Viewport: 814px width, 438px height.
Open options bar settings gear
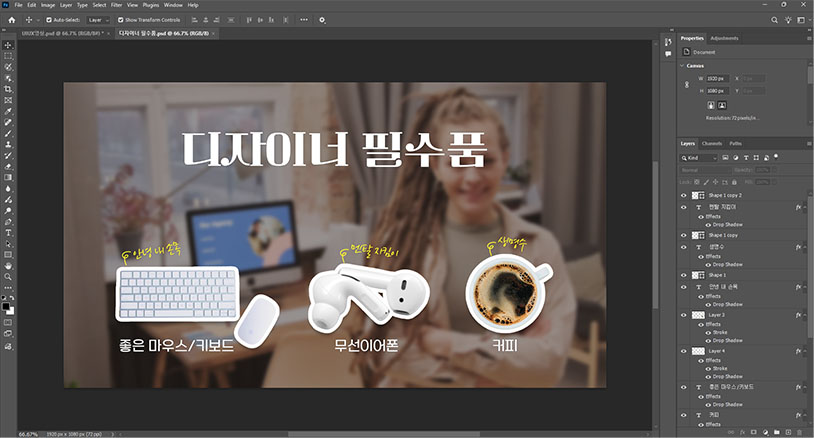click(x=322, y=20)
